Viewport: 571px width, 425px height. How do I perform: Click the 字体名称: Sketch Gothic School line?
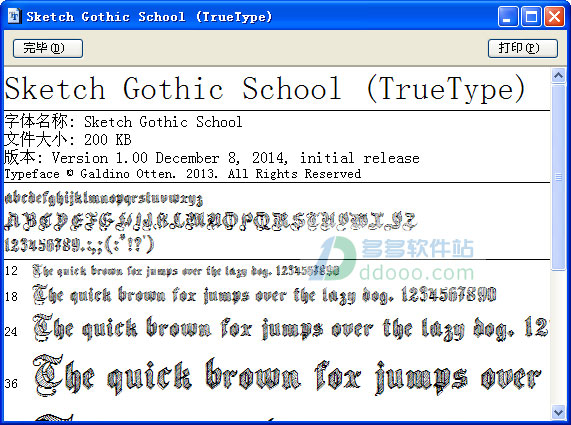123,122
